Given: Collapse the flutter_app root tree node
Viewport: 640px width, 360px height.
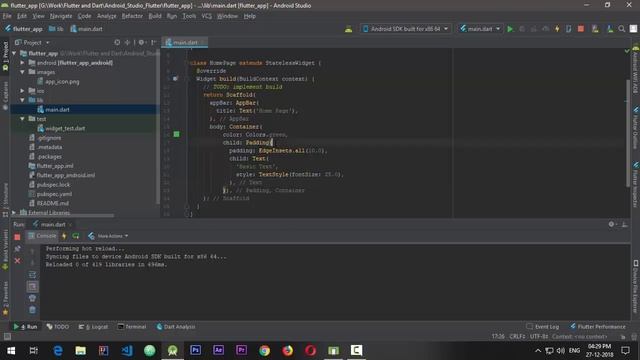Looking at the screenshot, I should pos(14,53).
